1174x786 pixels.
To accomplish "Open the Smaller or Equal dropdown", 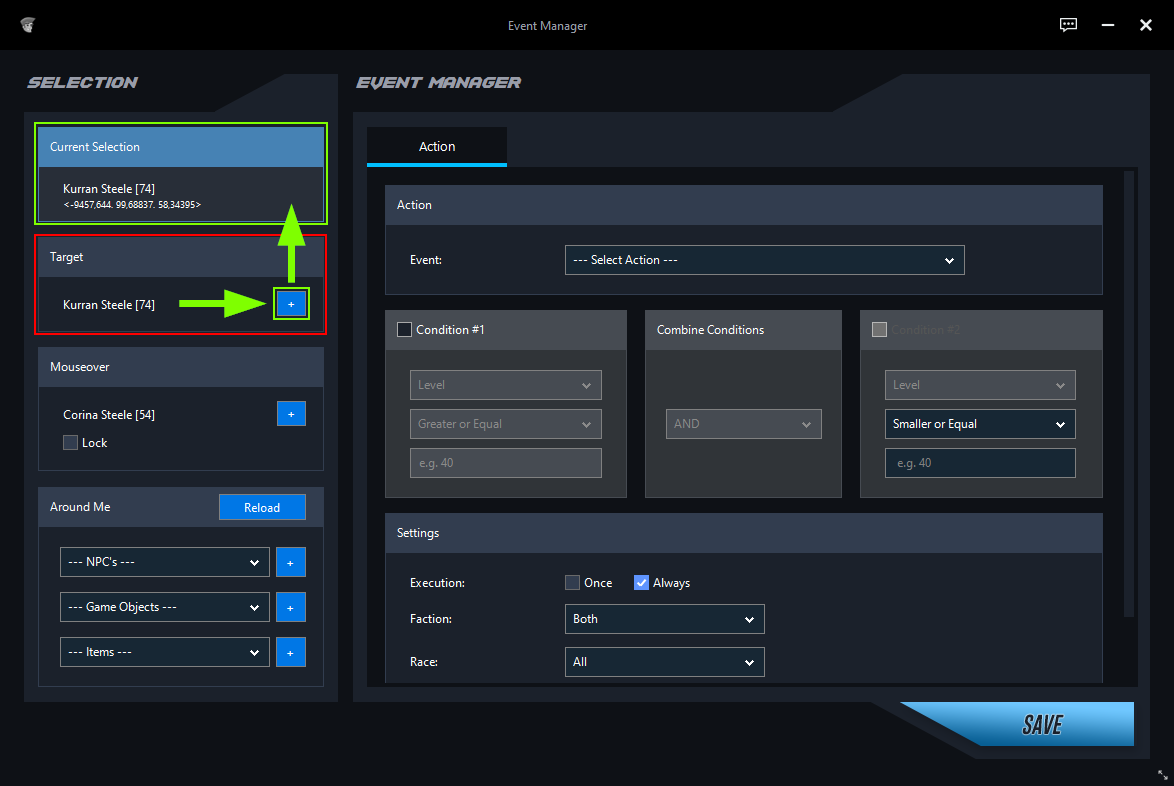I will (979, 424).
